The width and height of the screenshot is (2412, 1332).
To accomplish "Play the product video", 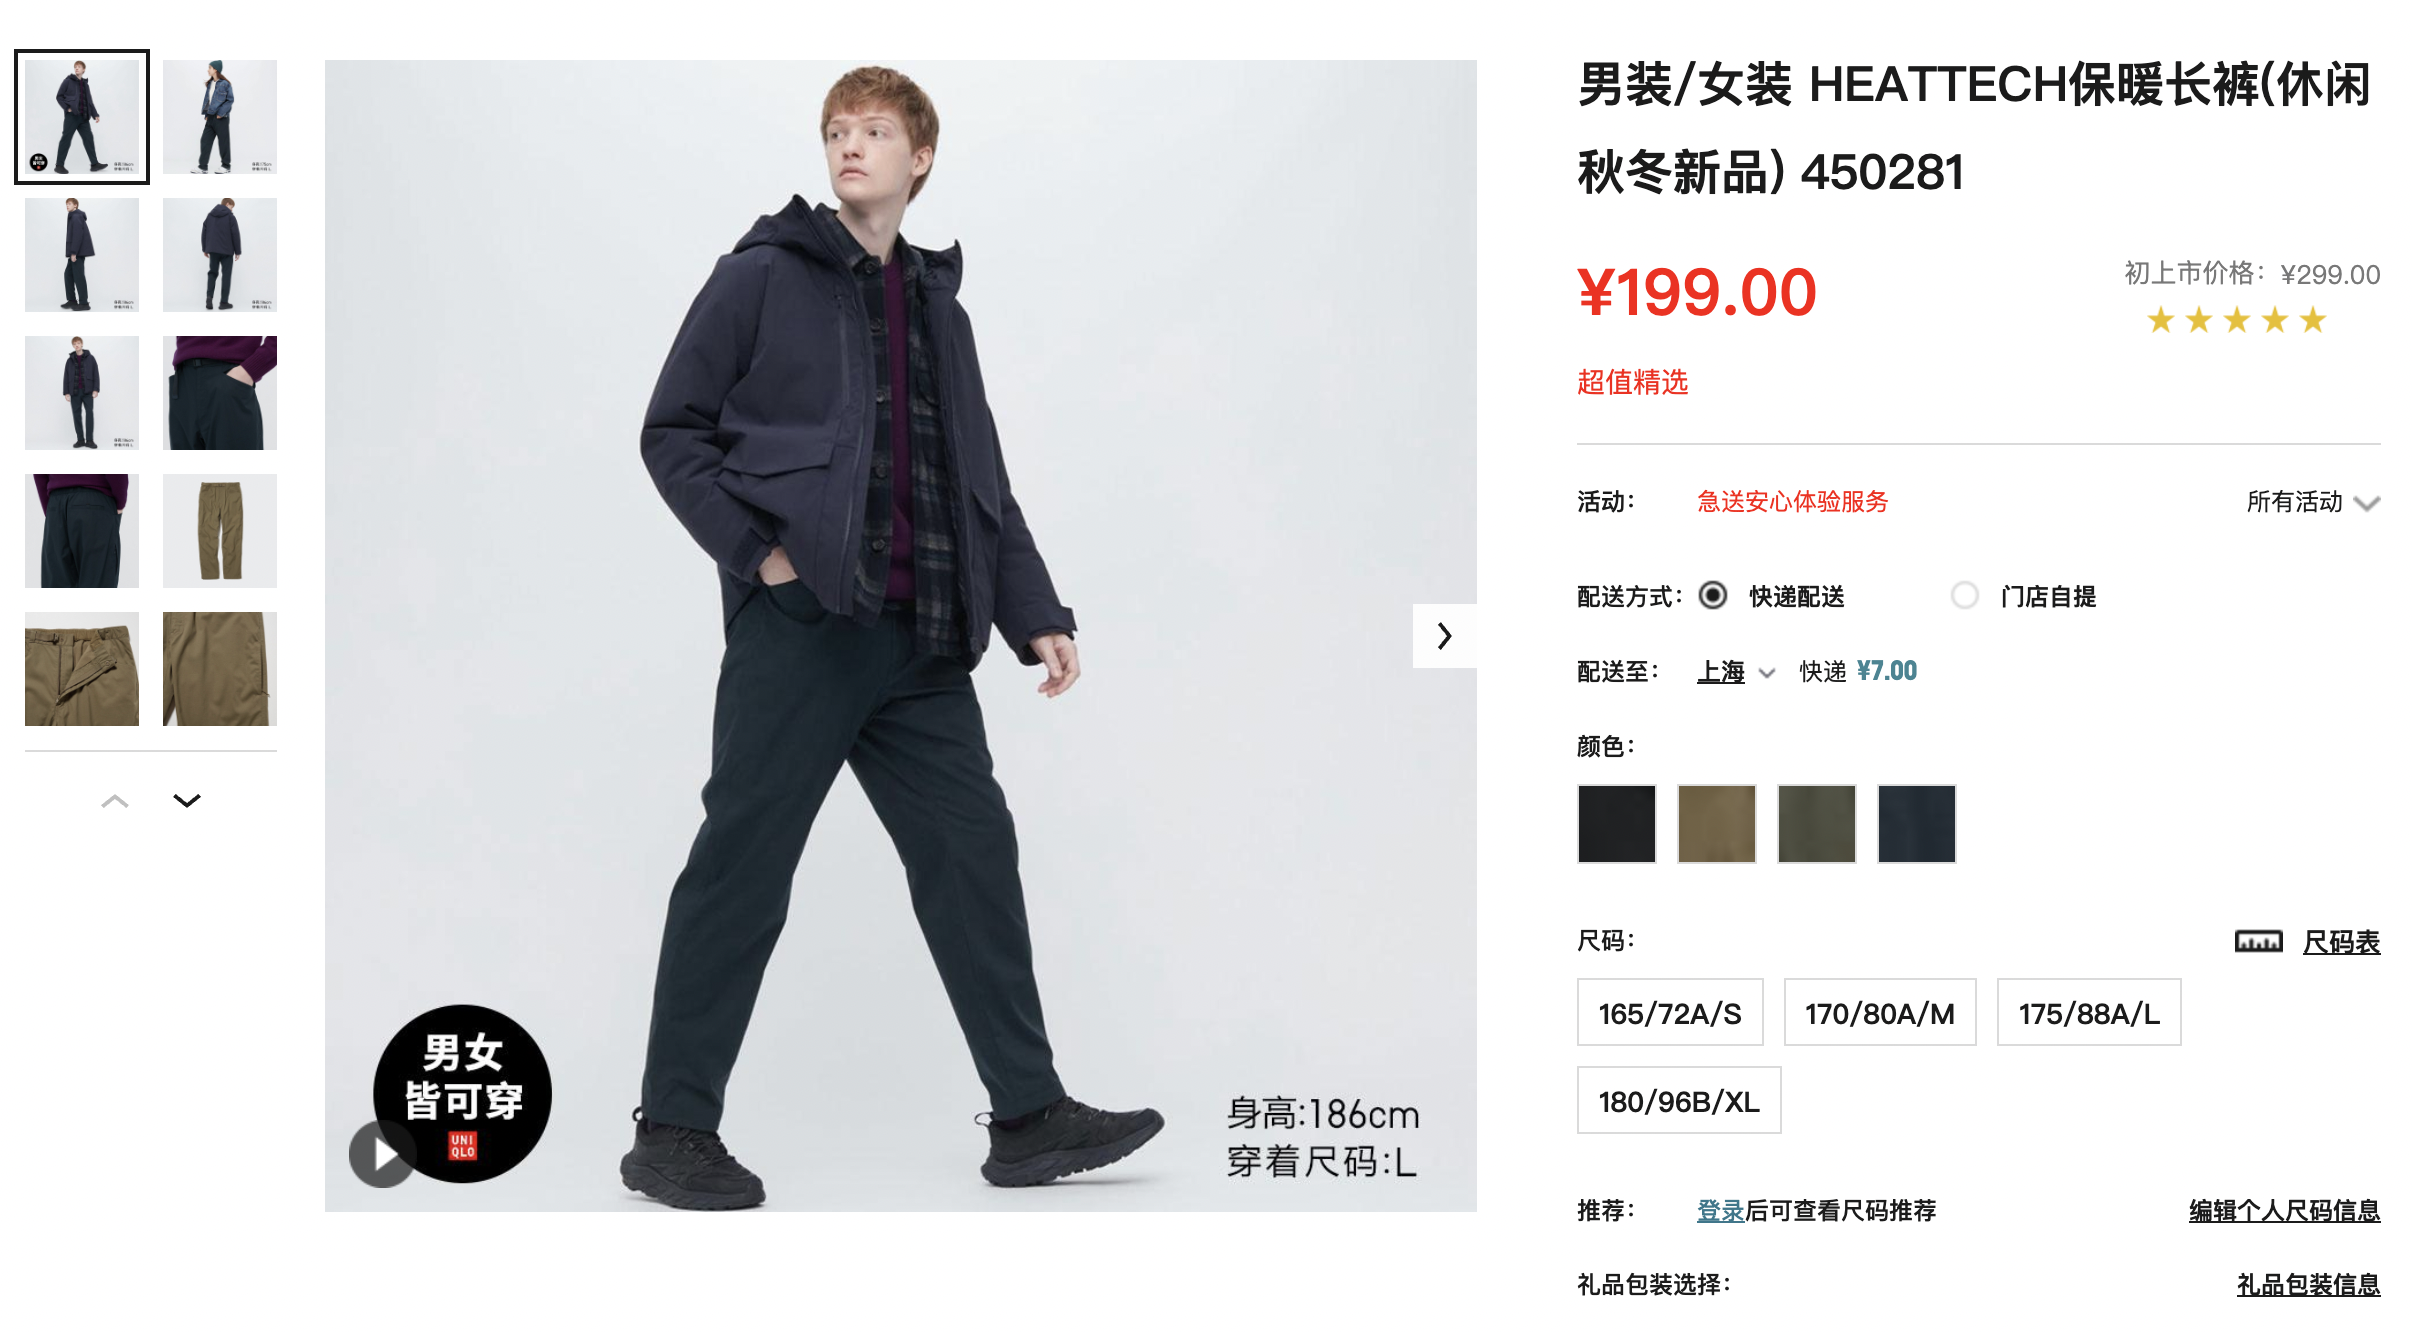I will click(x=382, y=1154).
